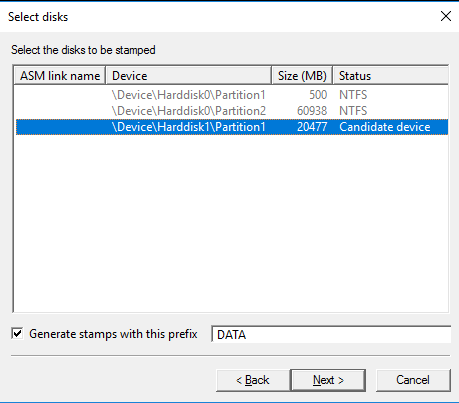This screenshot has height=403, width=459.
Task: Click the 60938 size cell
Action: click(x=312, y=111)
